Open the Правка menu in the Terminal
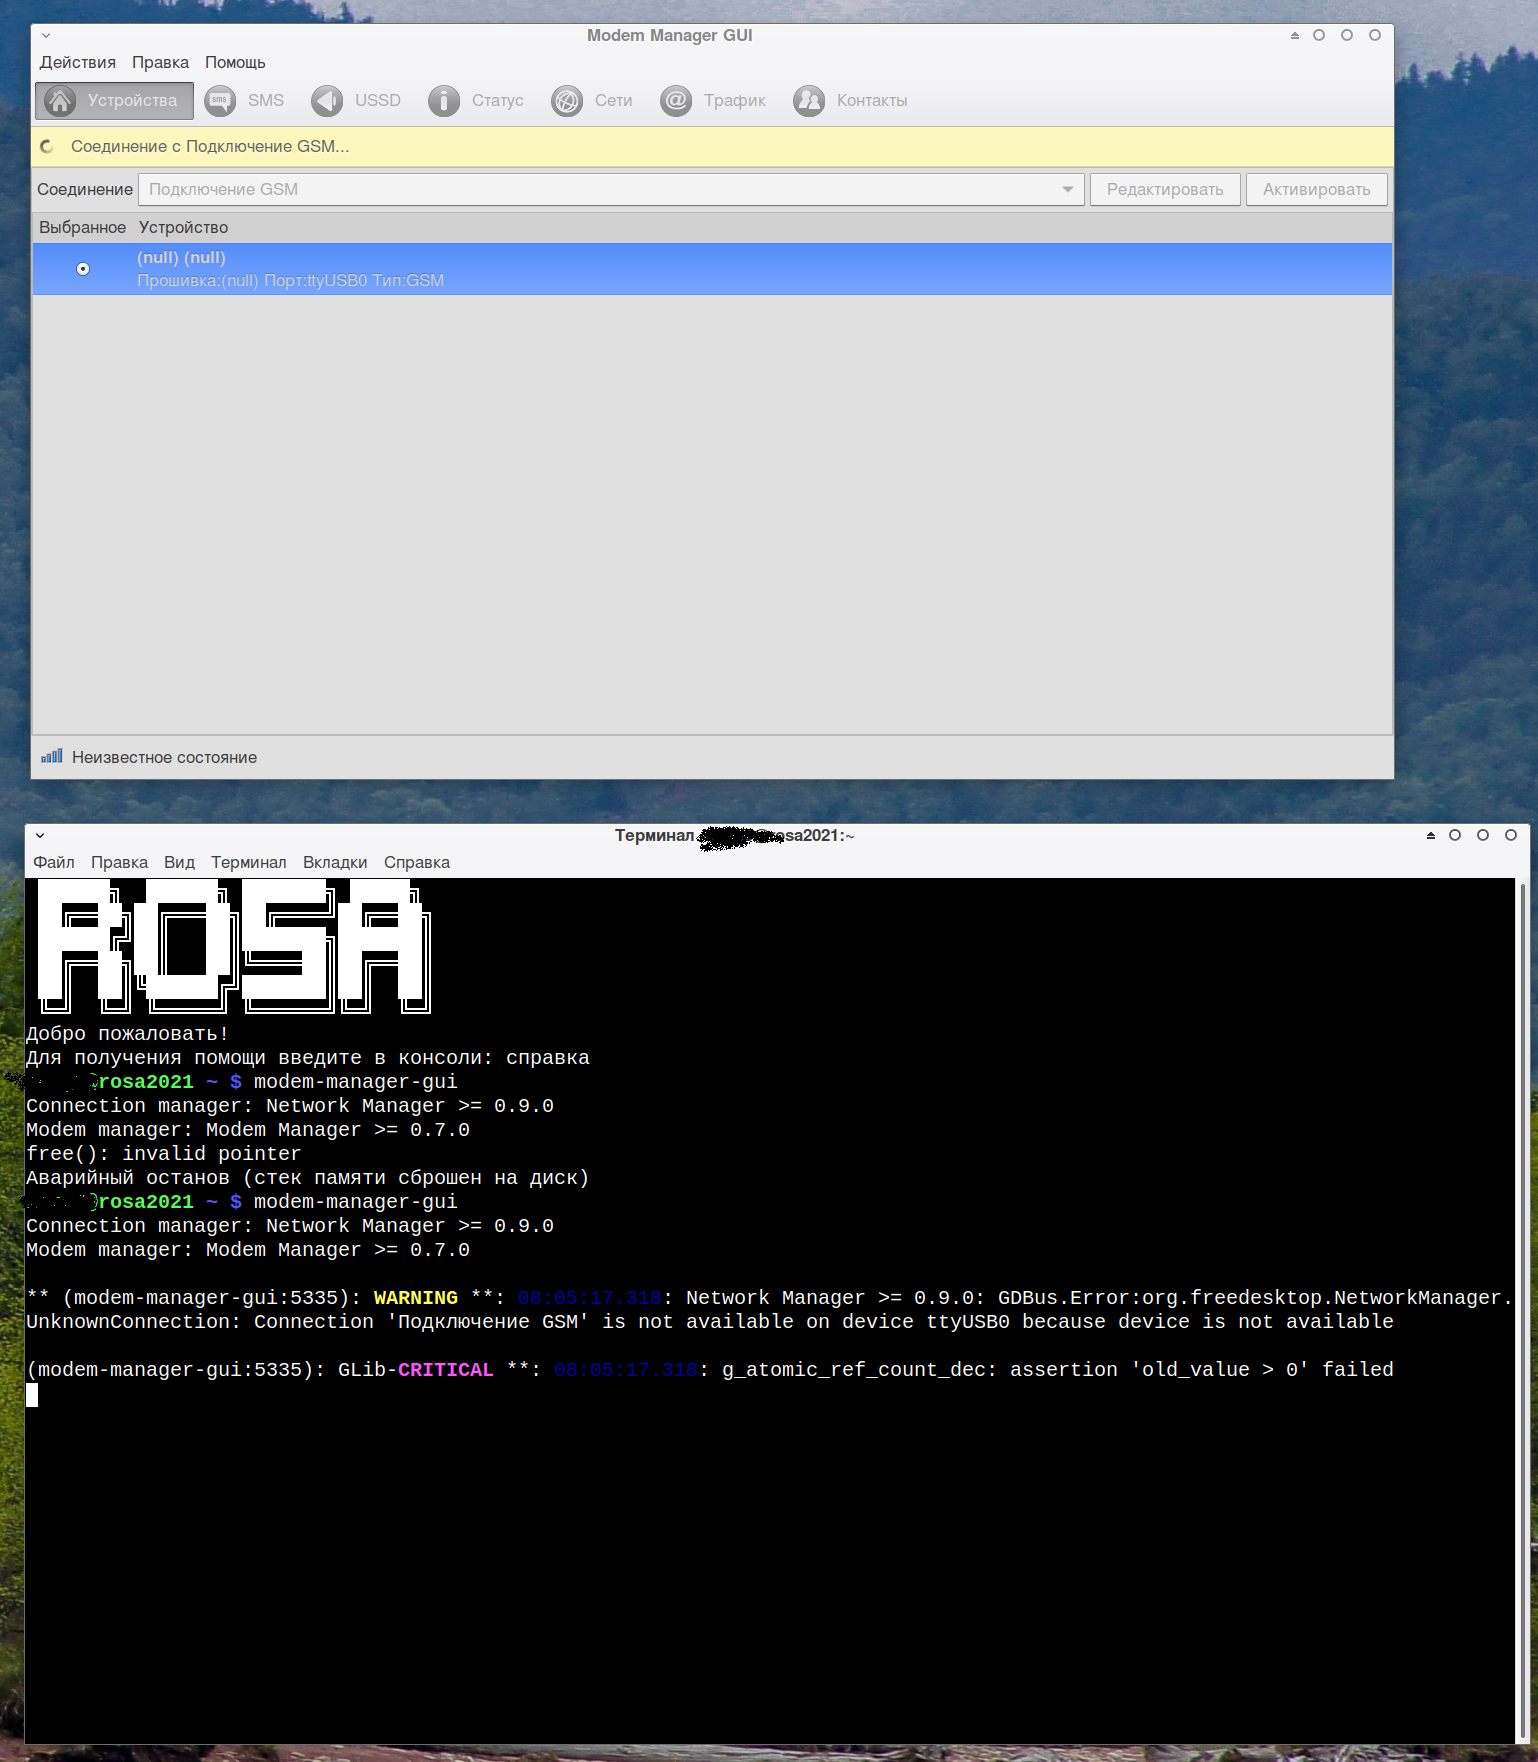Screen dimensions: 1538x1762 pos(119,862)
